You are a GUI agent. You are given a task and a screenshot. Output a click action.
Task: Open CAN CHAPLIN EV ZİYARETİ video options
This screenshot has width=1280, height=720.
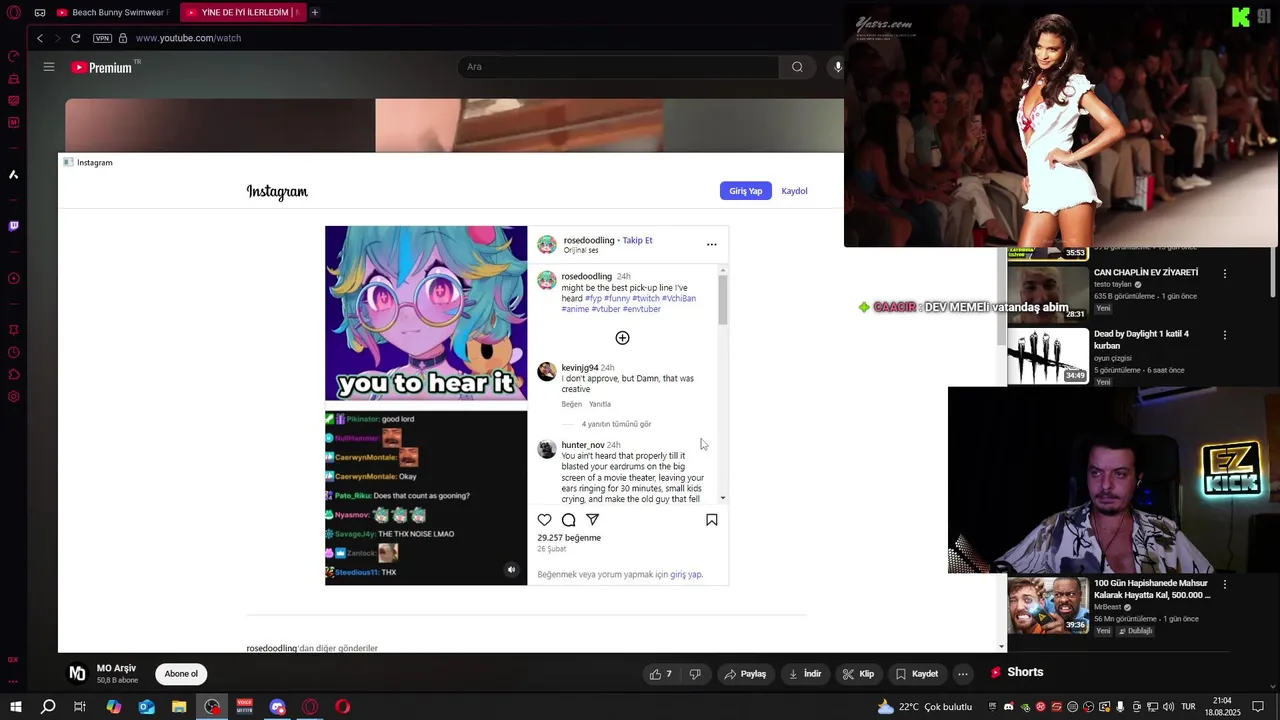pos(1225,273)
